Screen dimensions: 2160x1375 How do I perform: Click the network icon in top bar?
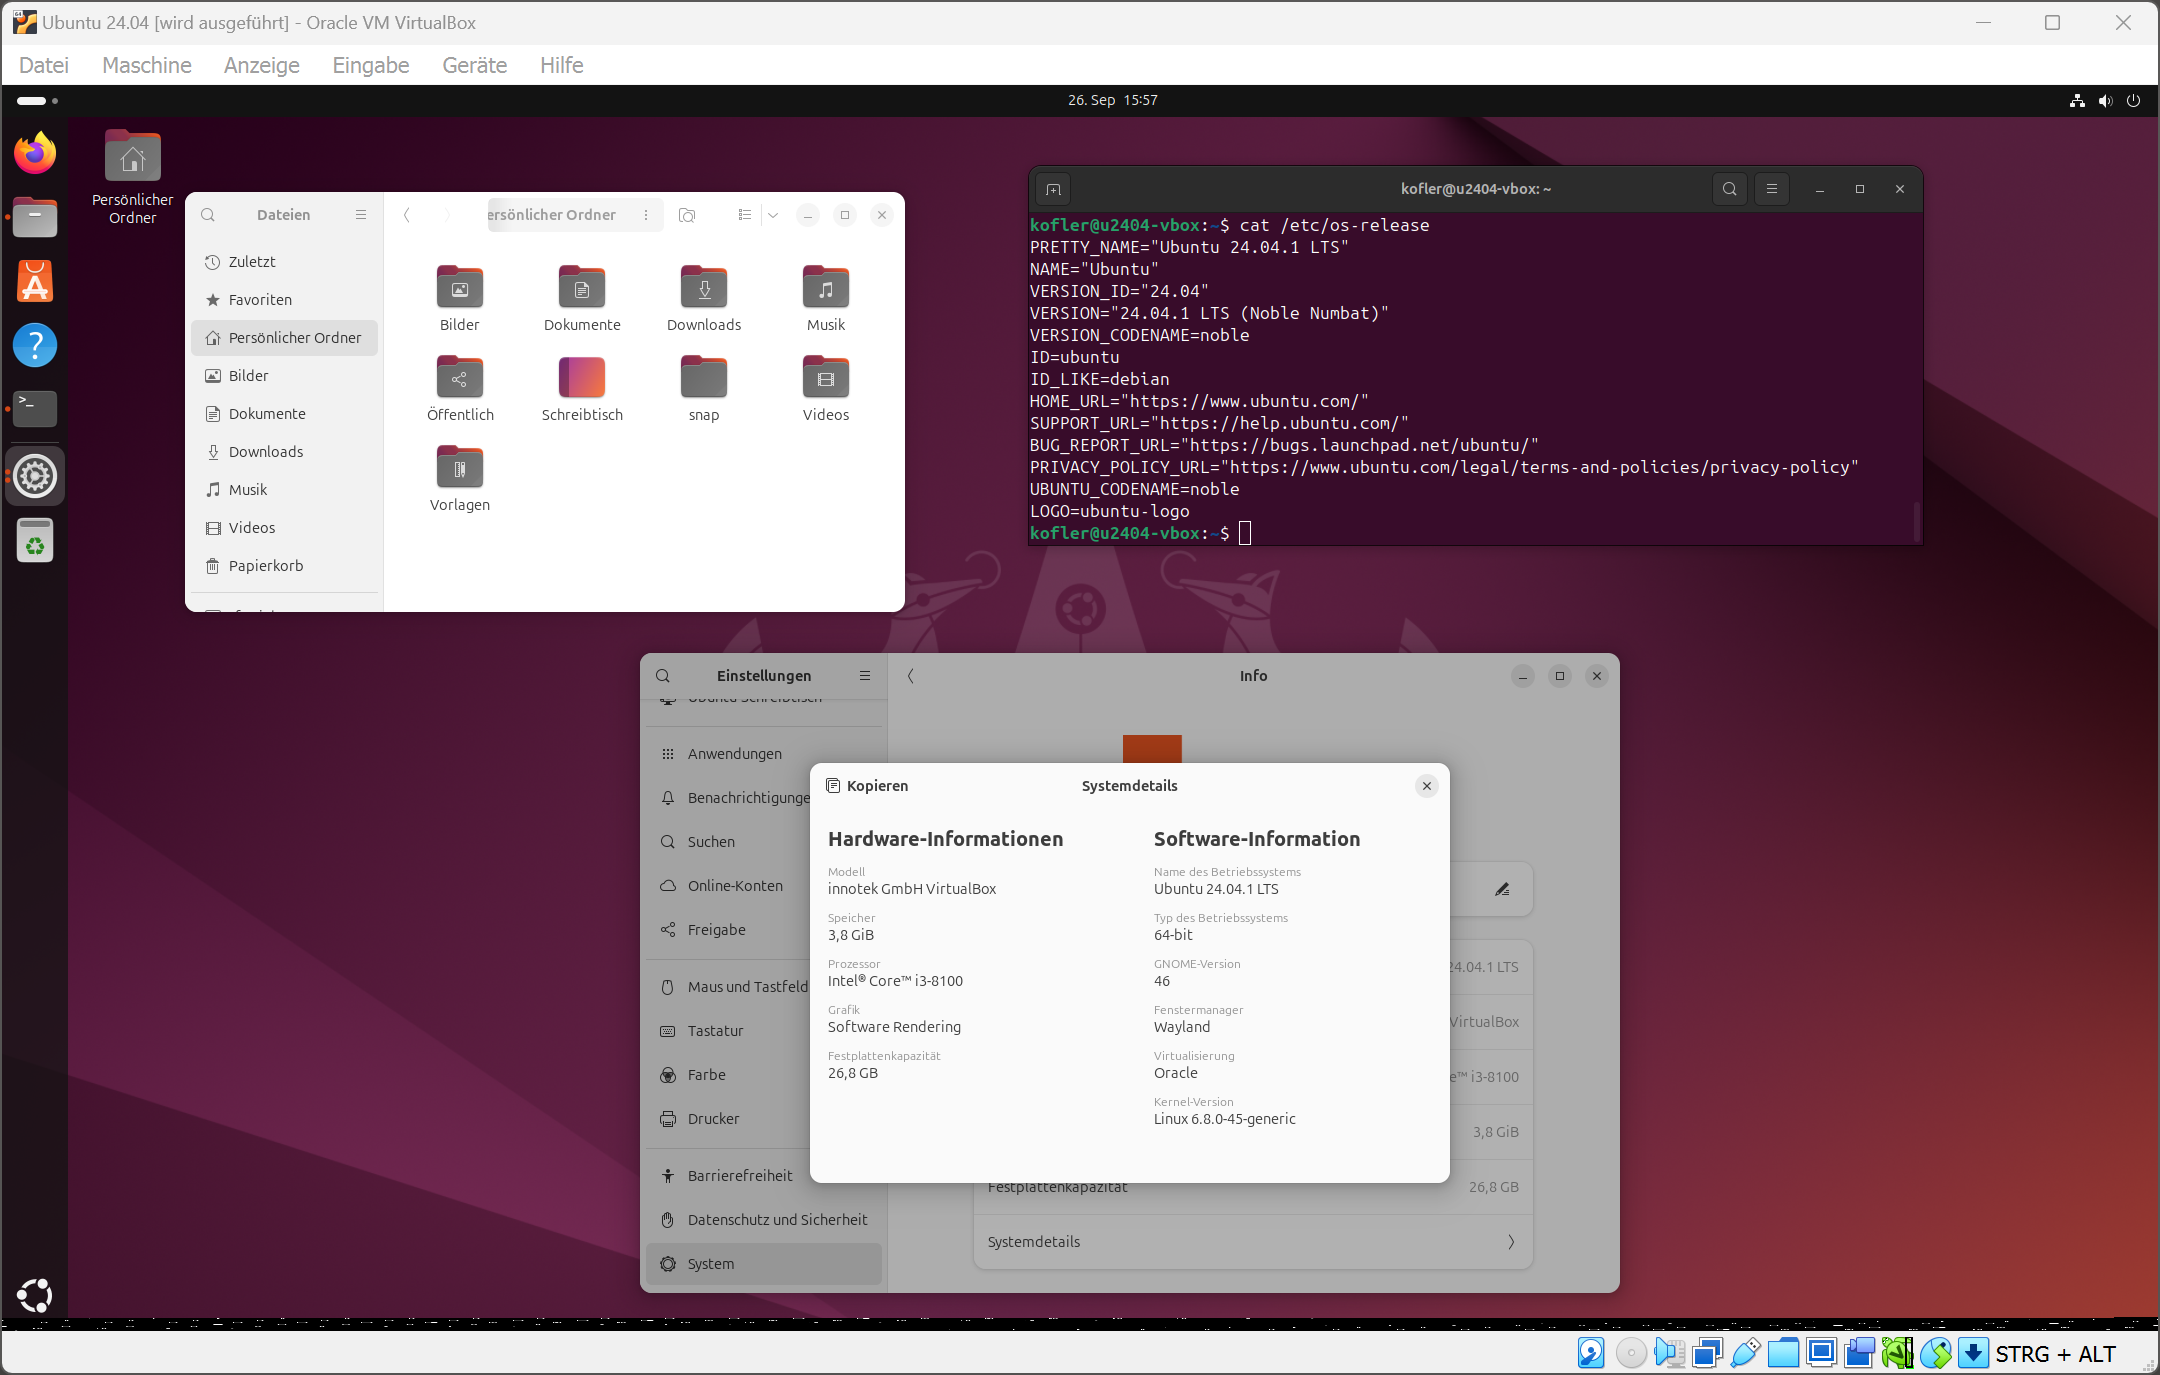[x=2077, y=100]
